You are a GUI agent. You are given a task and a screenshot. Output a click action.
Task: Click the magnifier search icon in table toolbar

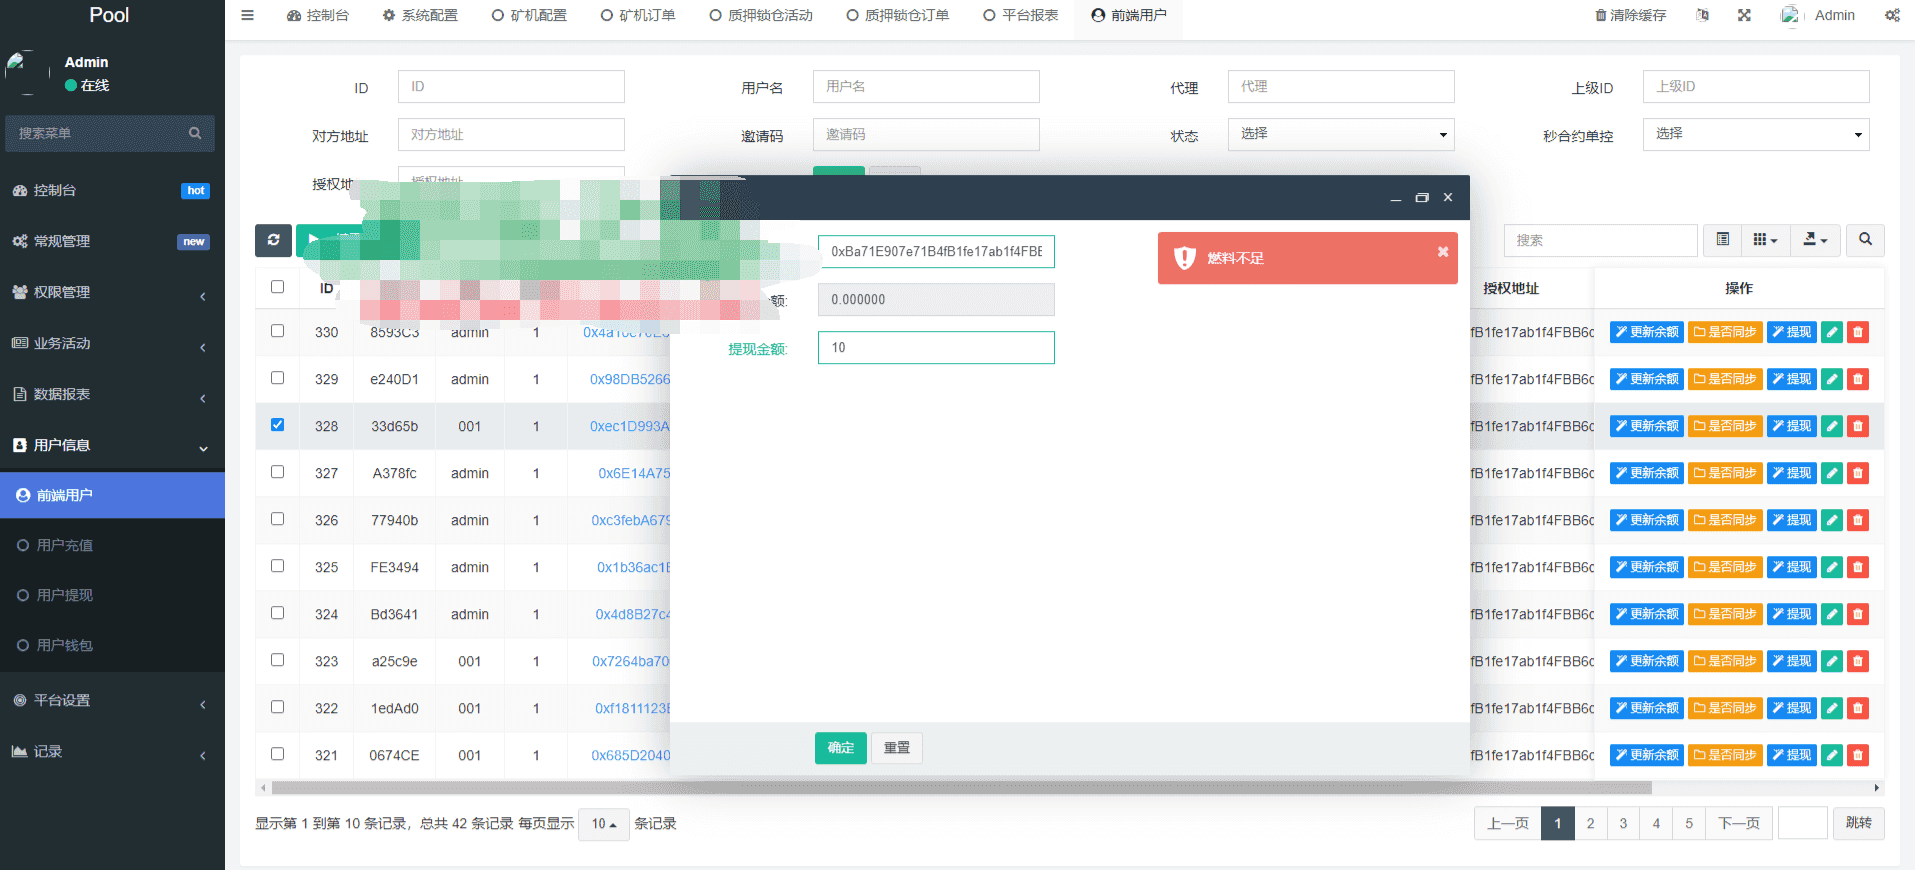(x=1865, y=240)
